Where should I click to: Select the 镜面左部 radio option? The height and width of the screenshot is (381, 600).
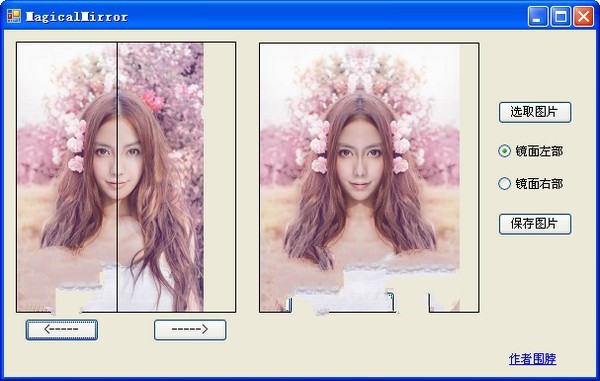[531, 151]
